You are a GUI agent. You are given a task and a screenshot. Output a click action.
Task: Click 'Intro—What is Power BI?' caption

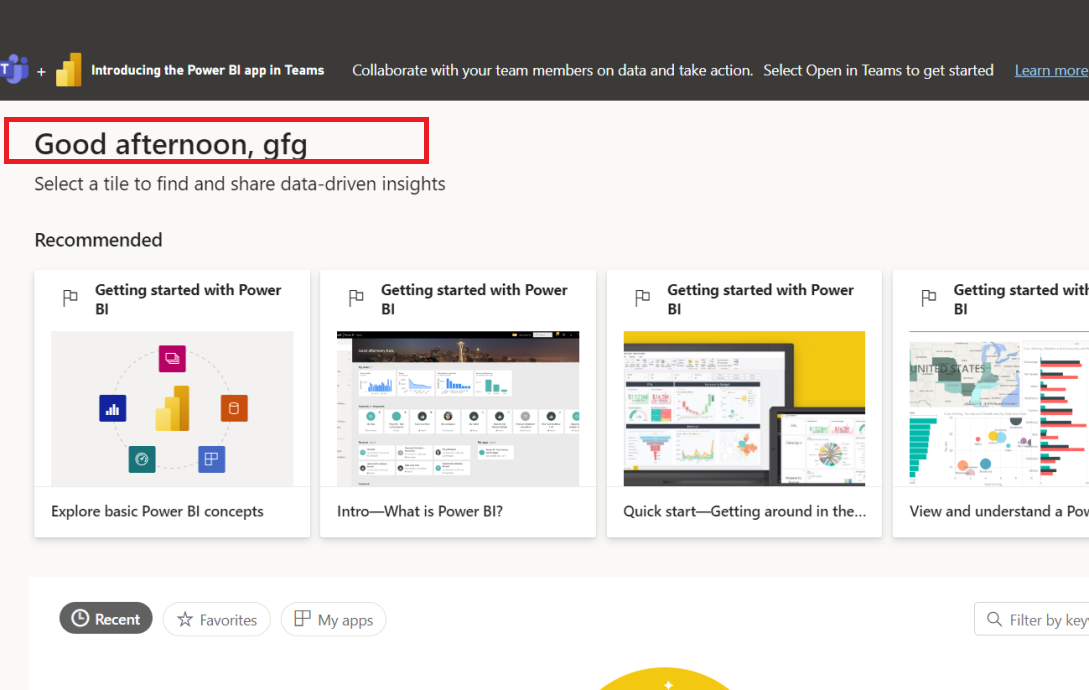click(419, 511)
